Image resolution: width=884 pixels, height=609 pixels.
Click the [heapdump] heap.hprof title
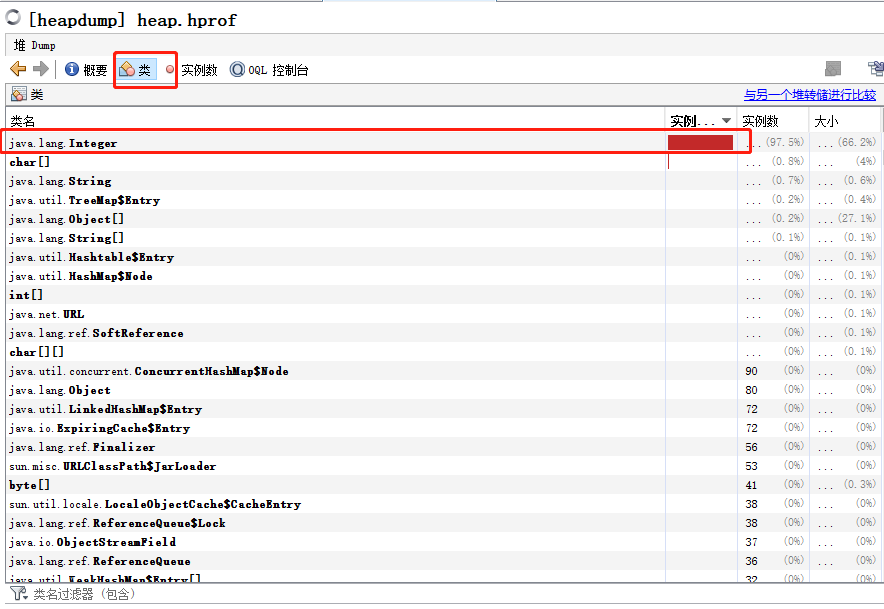(x=132, y=20)
